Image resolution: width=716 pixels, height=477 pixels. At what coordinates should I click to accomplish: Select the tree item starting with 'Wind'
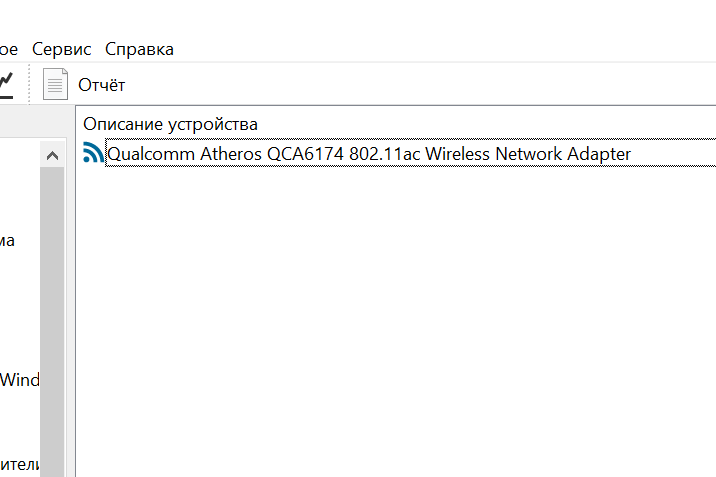(x=20, y=380)
